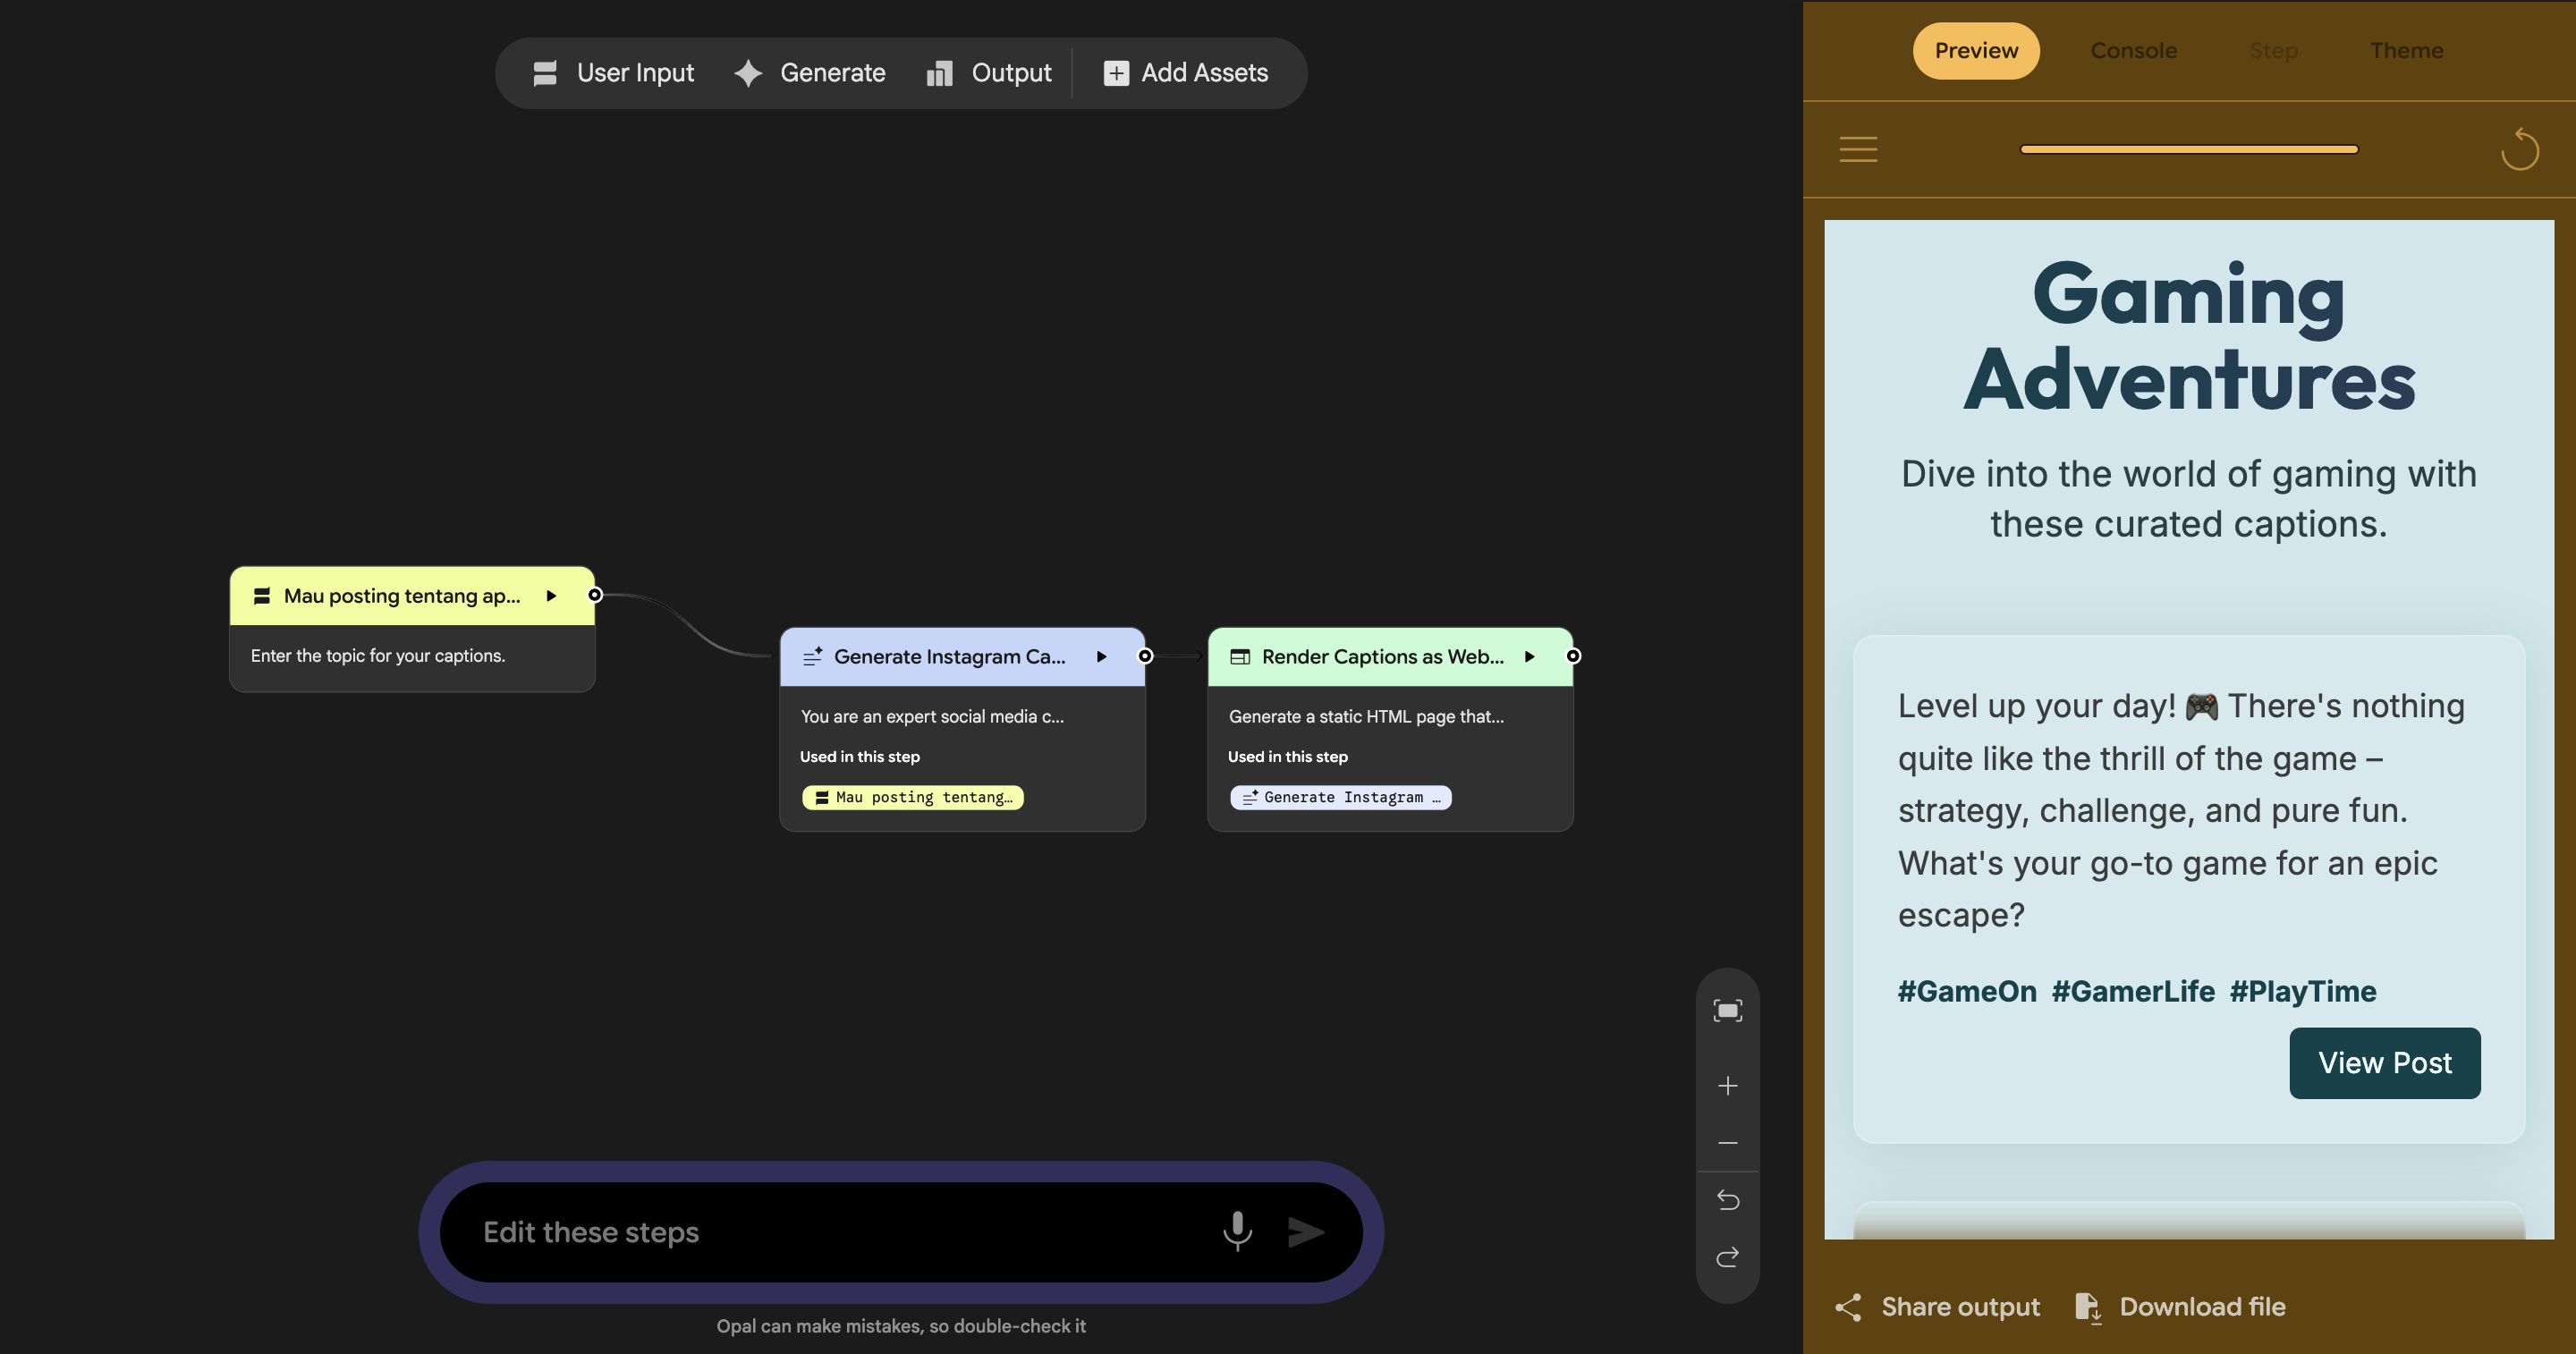Click the fit-to-screen zoom icon
This screenshot has width=2576, height=1354.
tap(1727, 1010)
